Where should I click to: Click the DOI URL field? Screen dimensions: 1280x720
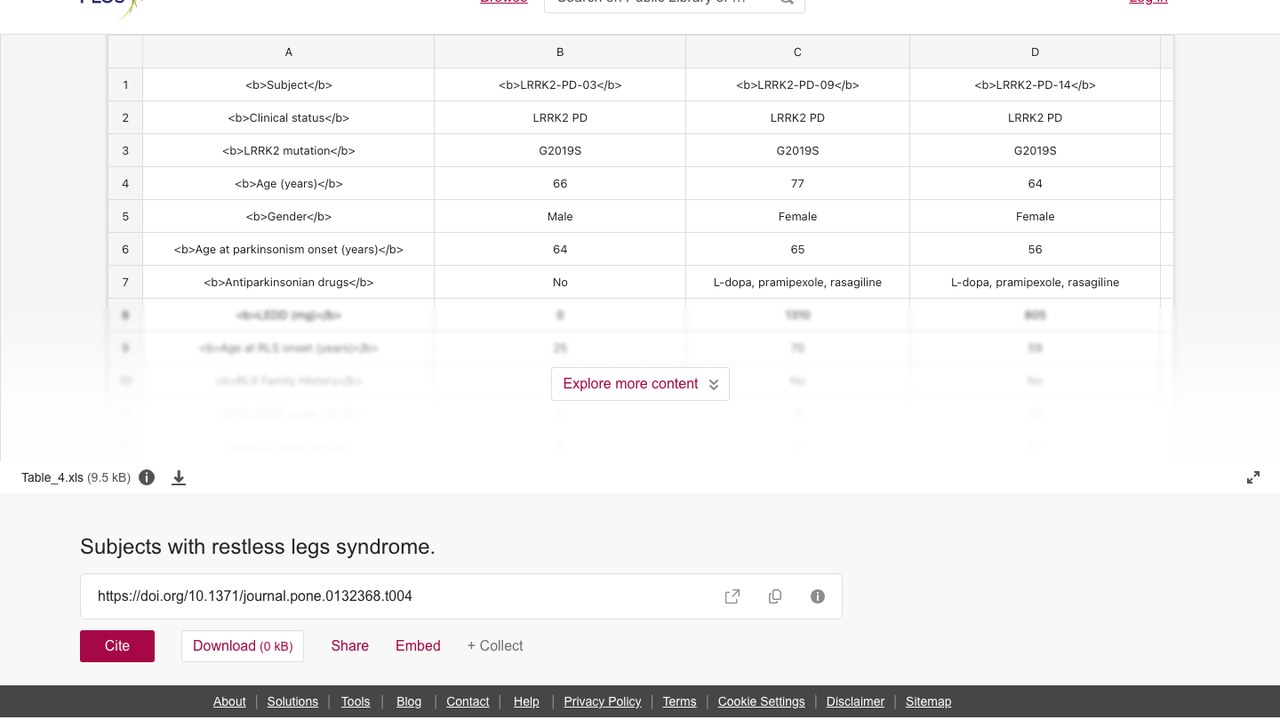coord(461,596)
